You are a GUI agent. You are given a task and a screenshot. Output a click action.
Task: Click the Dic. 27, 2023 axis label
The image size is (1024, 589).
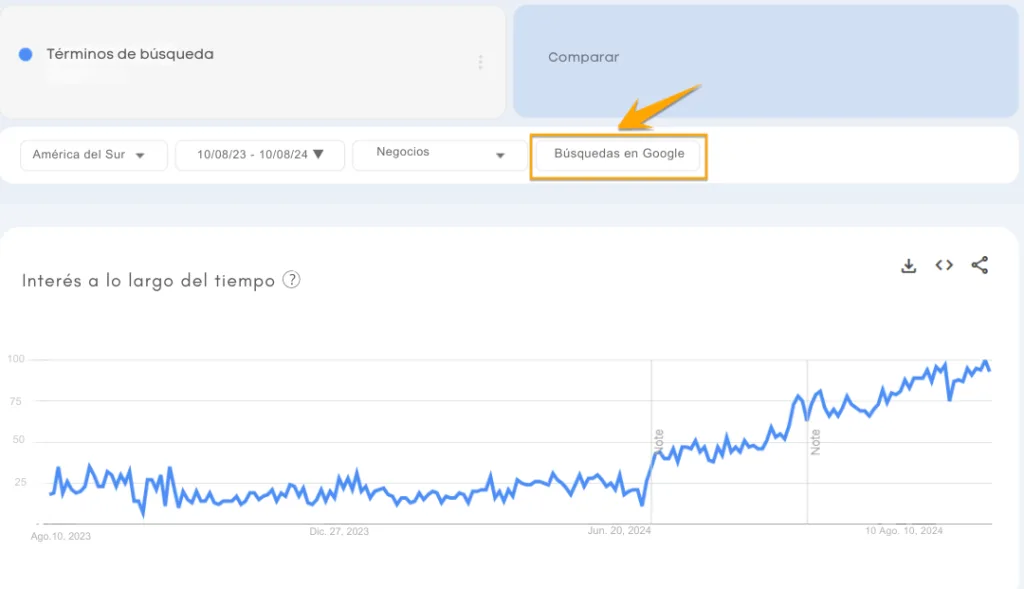pyautogui.click(x=339, y=532)
